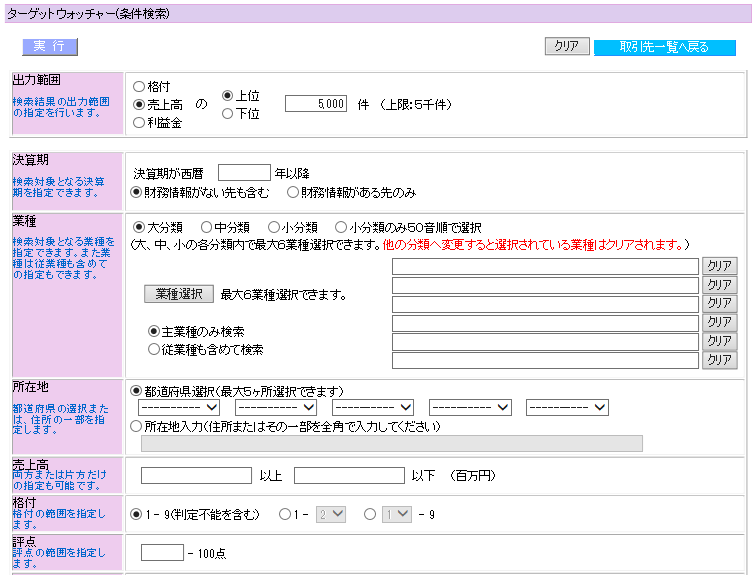The height and width of the screenshot is (575, 756).
Task: Click the 業種 section blue description text
Action: [x=64, y=258]
